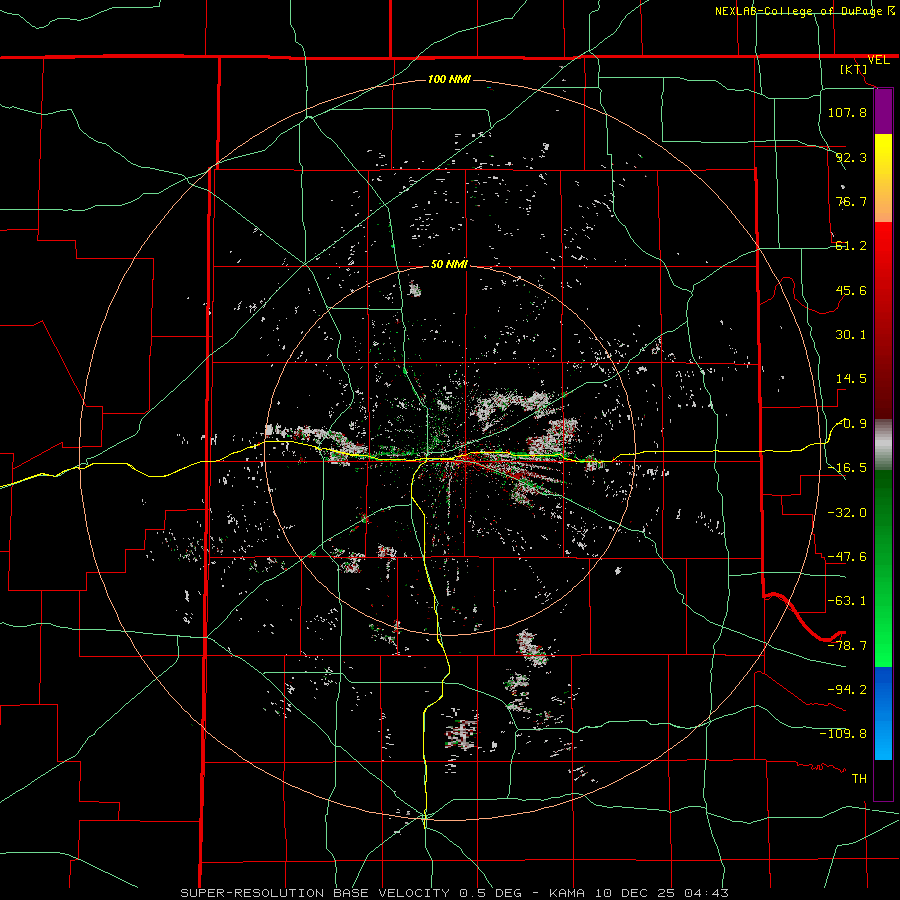Image resolution: width=900 pixels, height=900 pixels.
Task: Click the VEL legend title
Action: [879, 60]
